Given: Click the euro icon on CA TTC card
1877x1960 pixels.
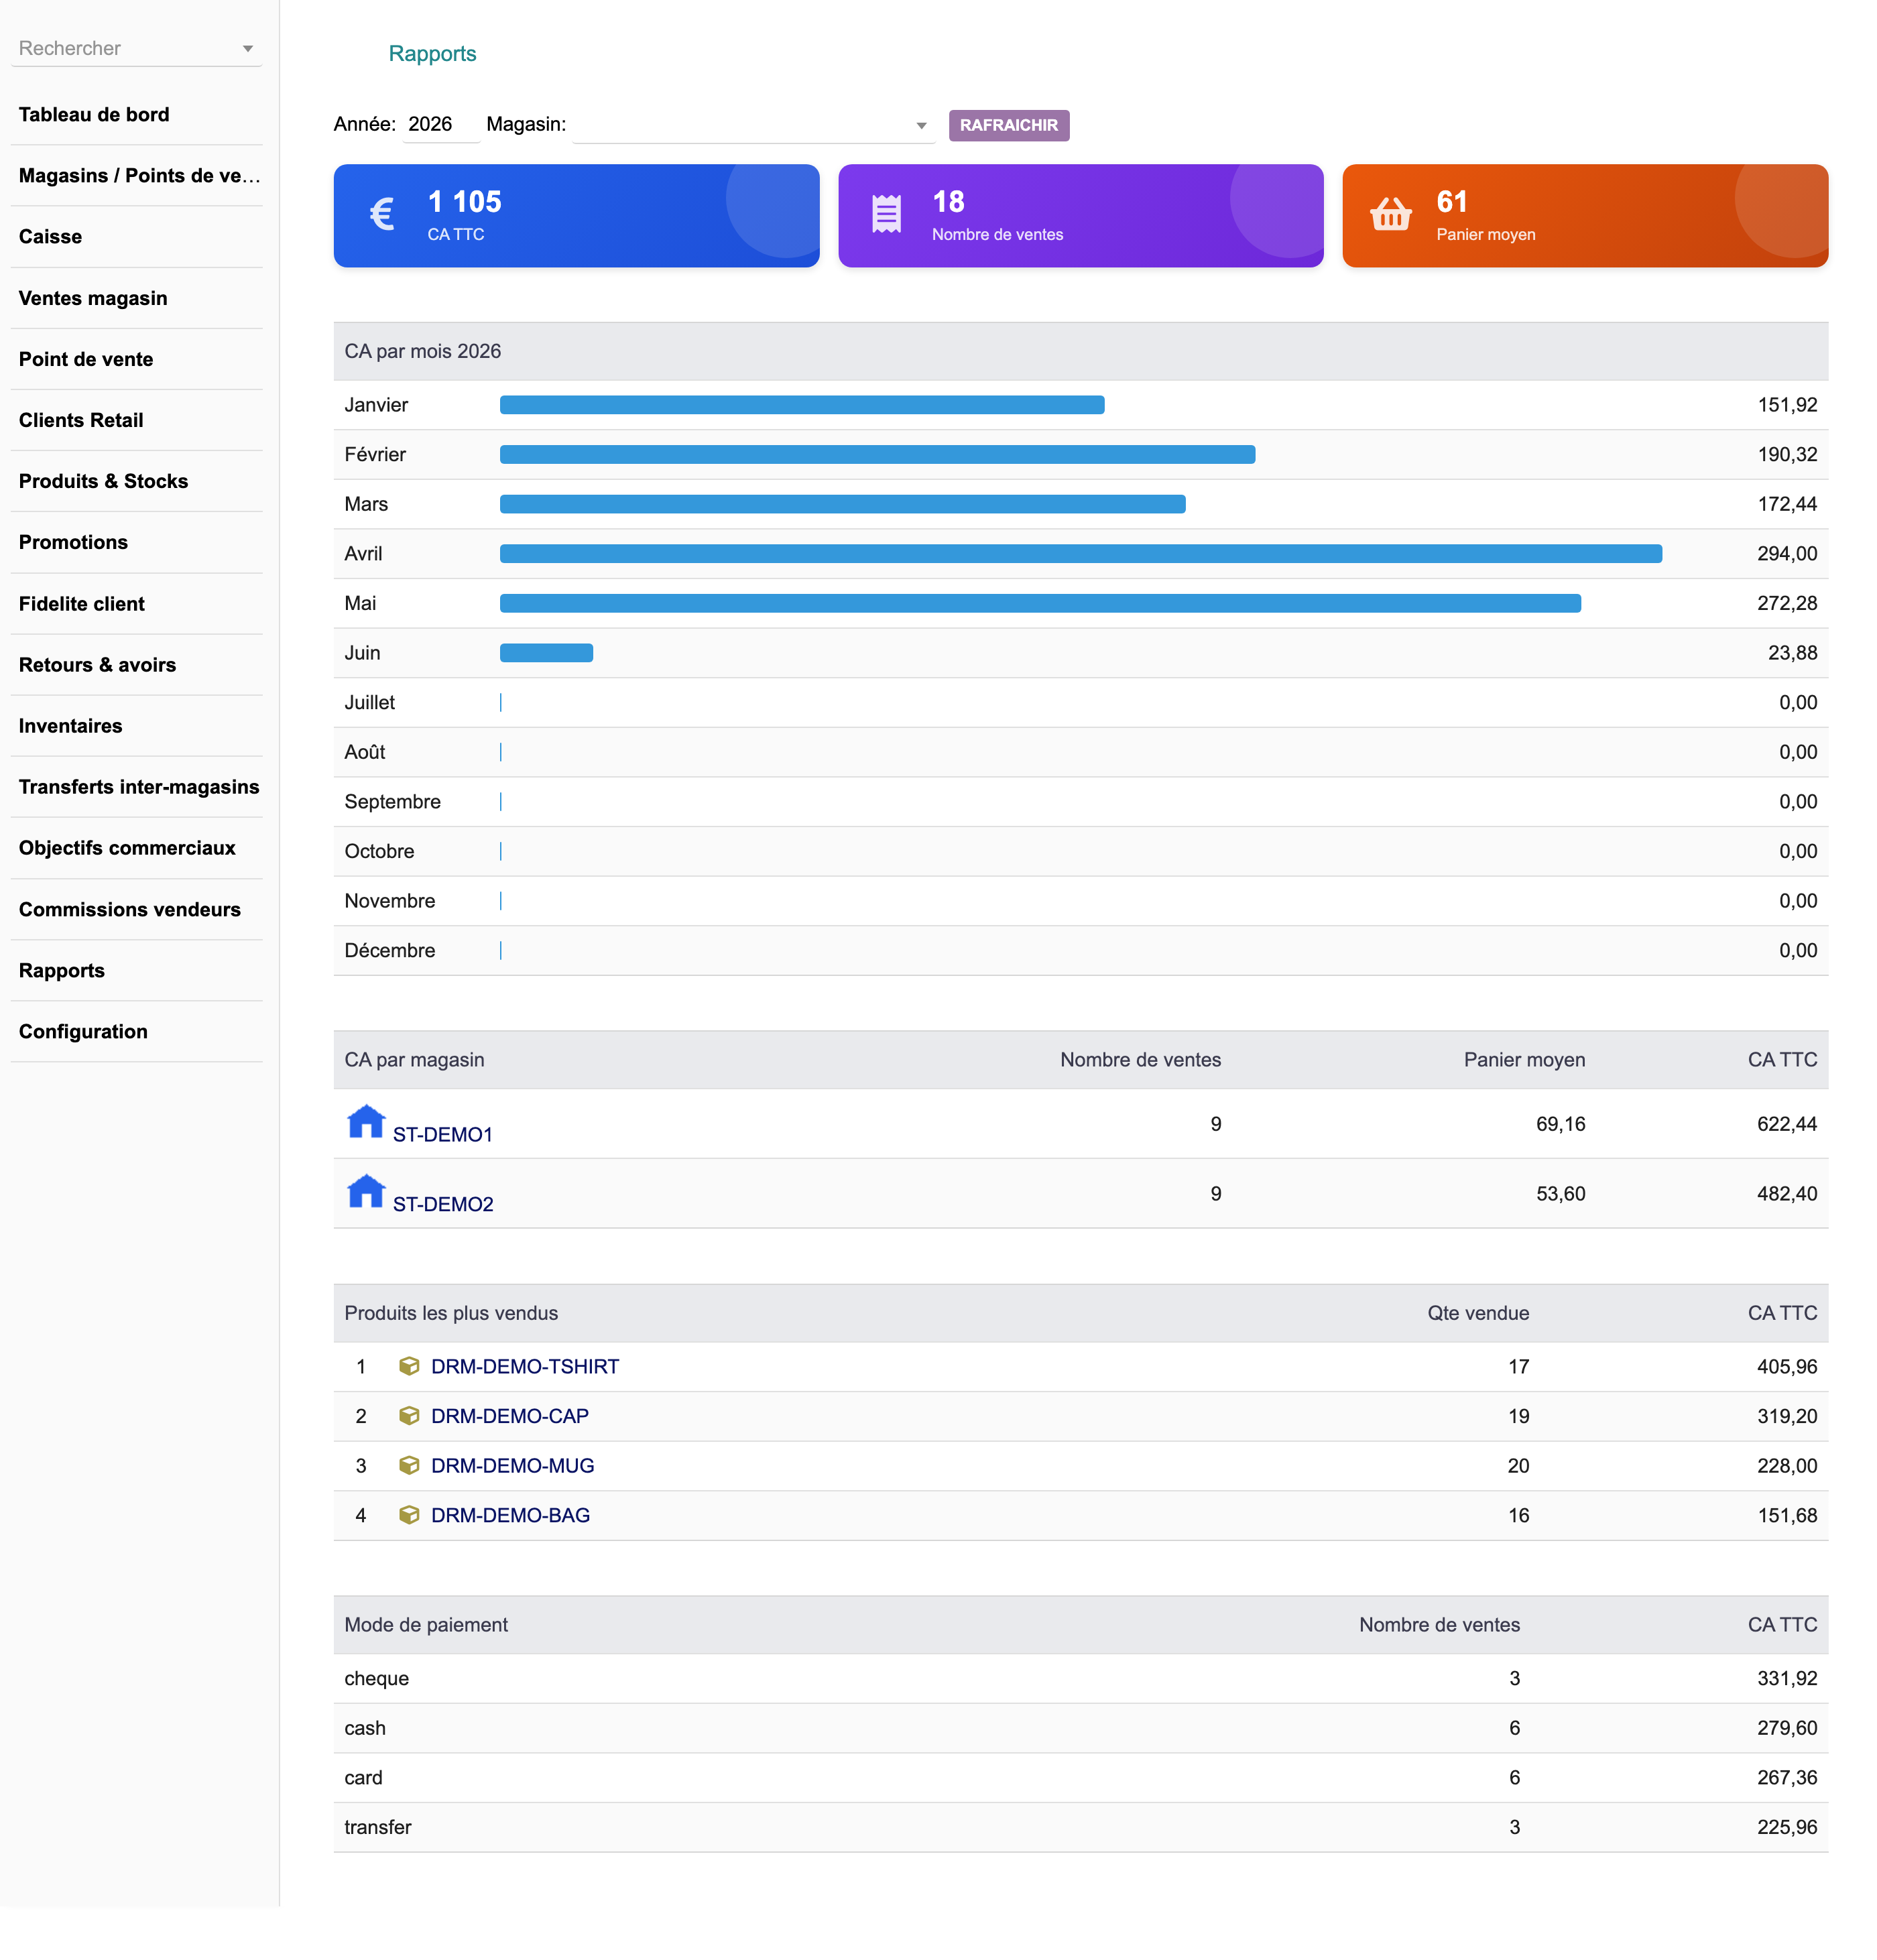Looking at the screenshot, I should (381, 214).
